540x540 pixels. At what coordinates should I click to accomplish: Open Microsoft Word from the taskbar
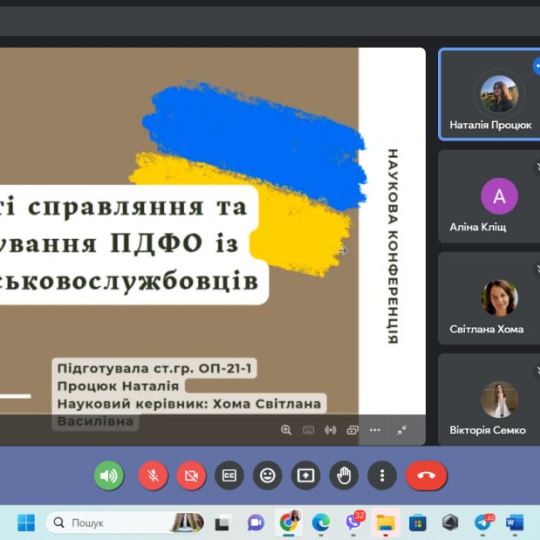pos(515,522)
